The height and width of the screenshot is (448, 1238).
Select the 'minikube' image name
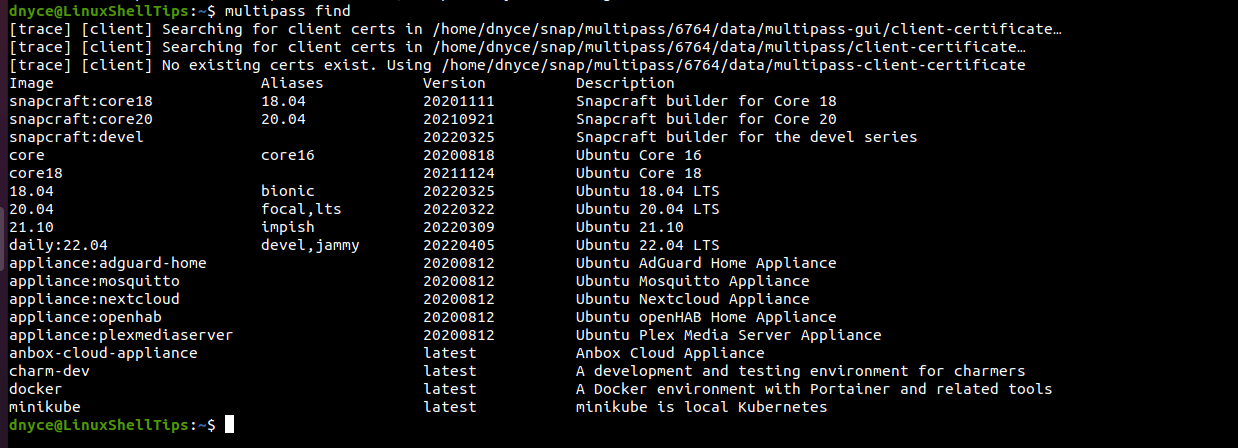pos(44,407)
